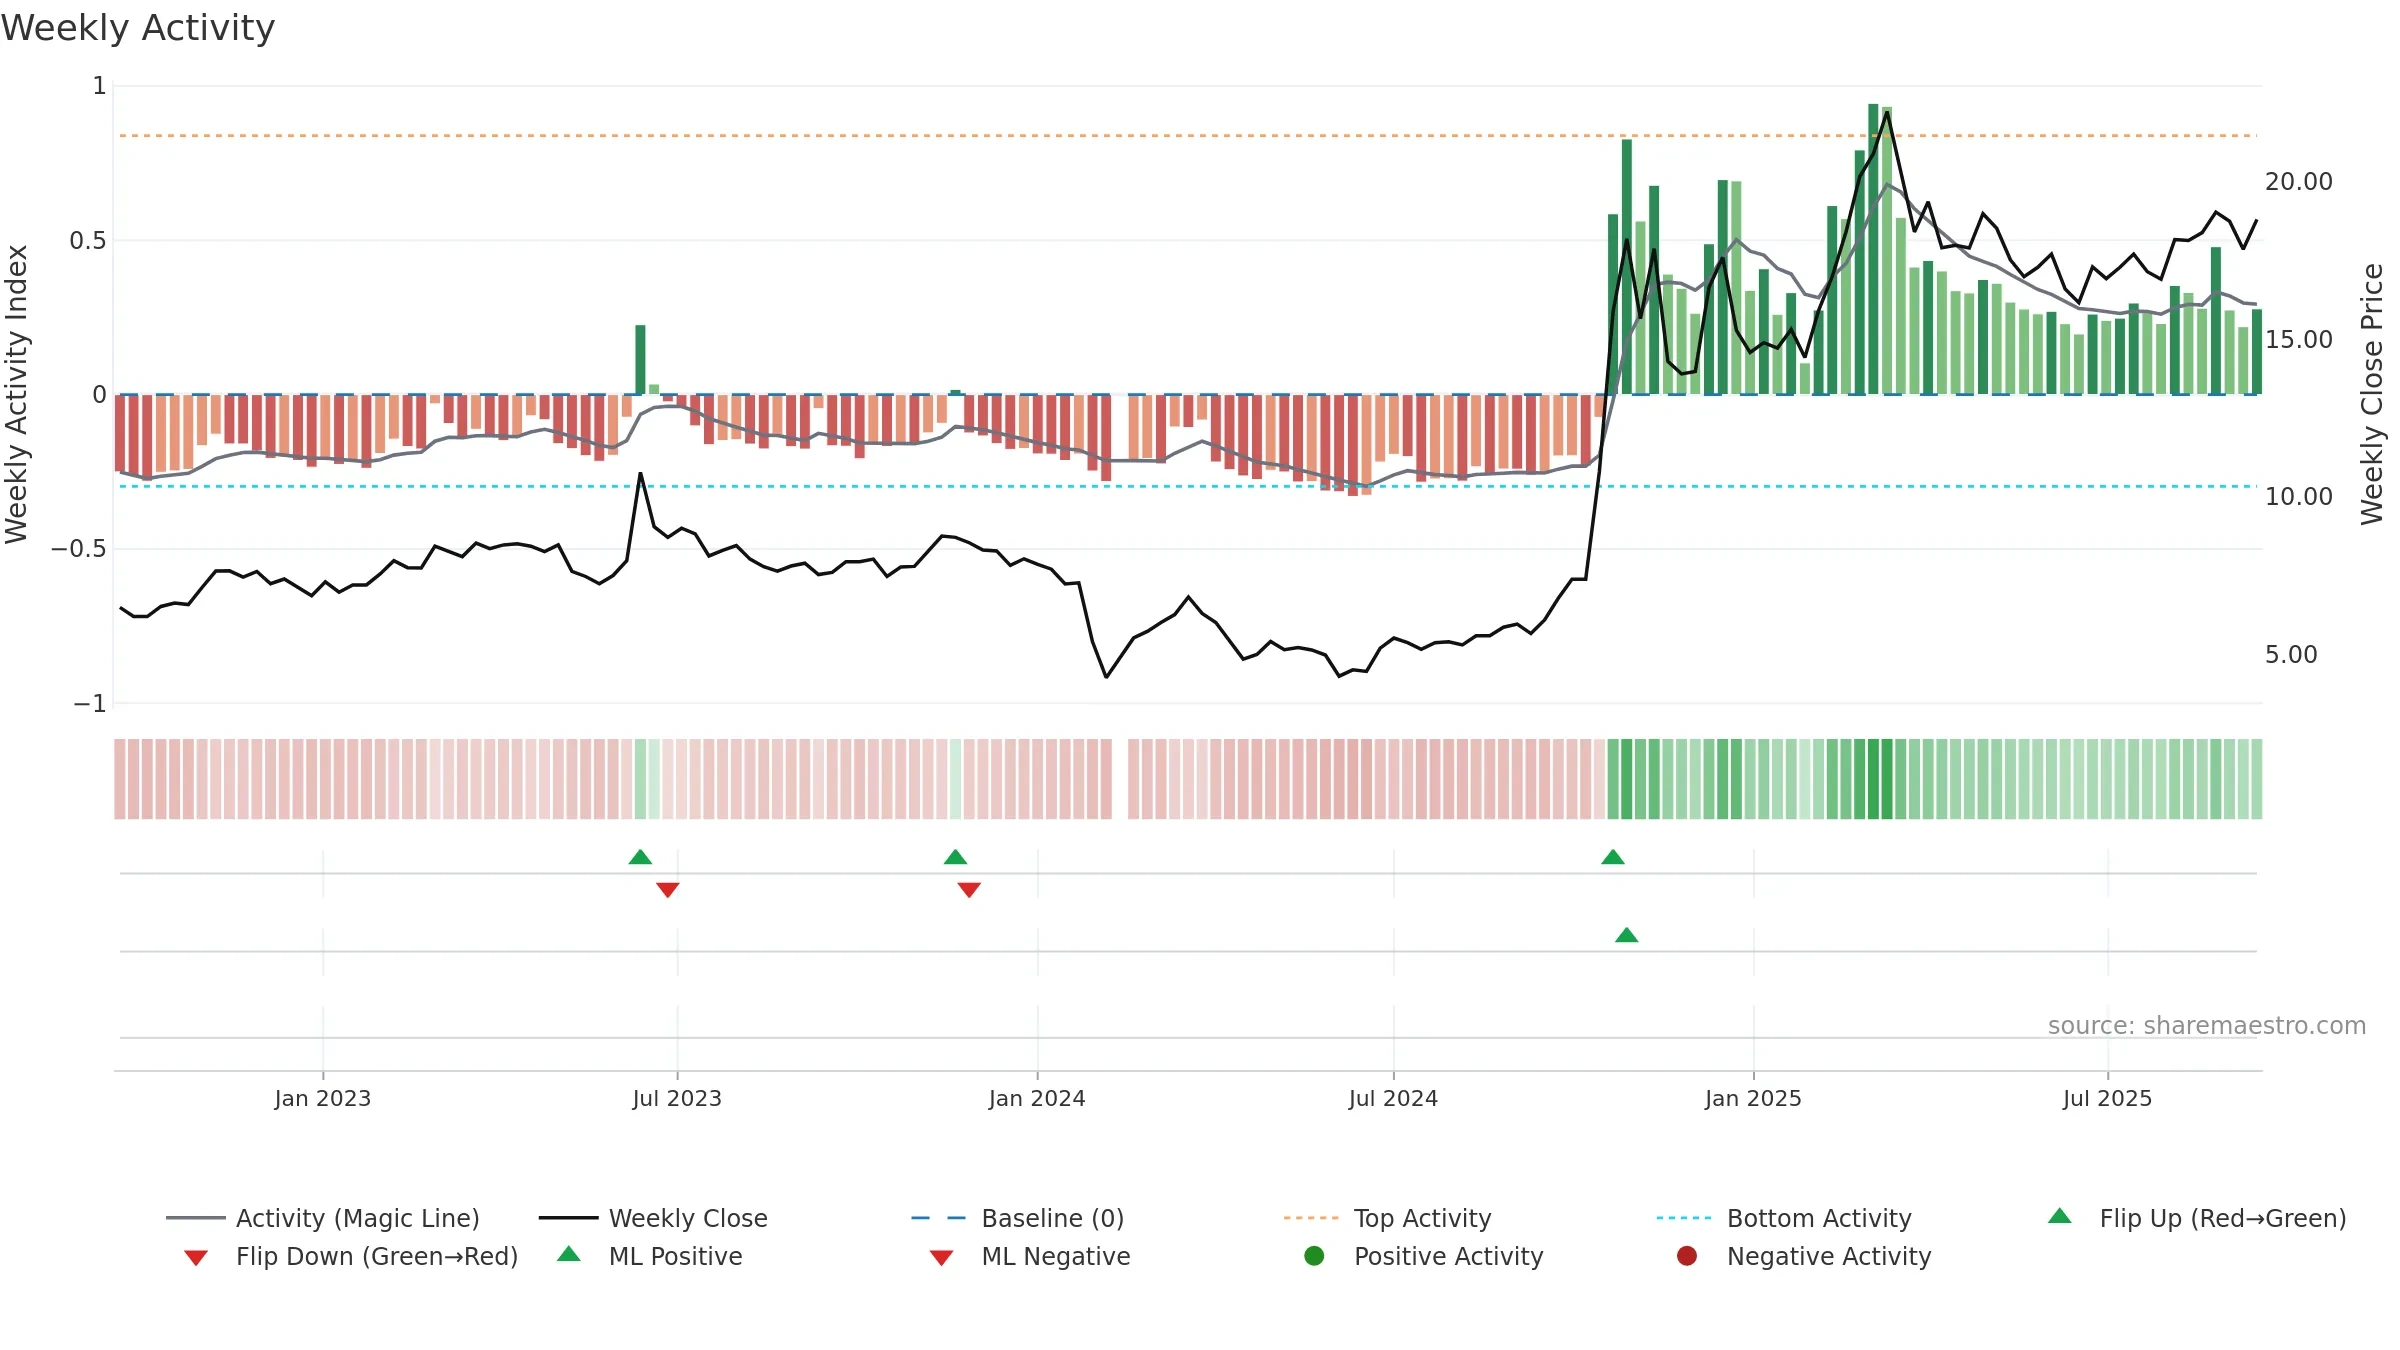Click the 10.00 price axis label
The image size is (2400, 1350).
coord(2298,497)
